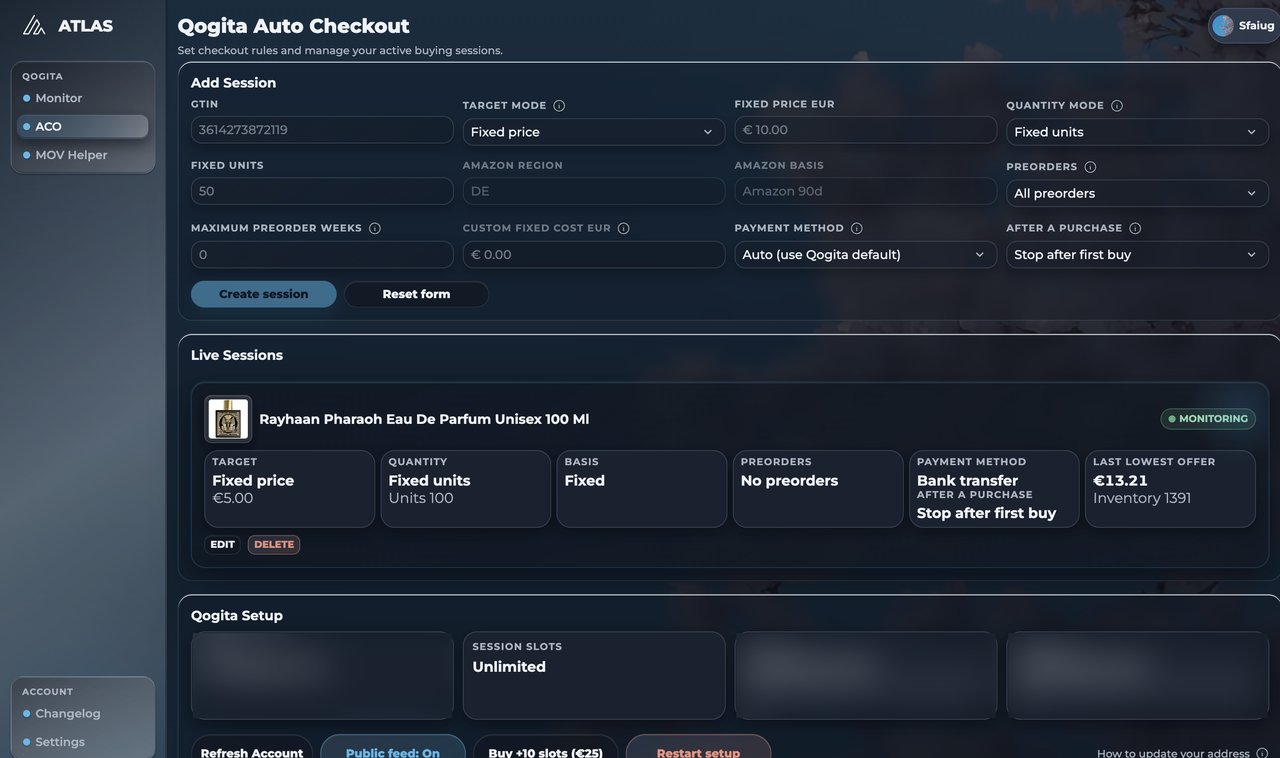
Task: Delete the Rayhaan Pharaoh session
Action: tap(274, 545)
